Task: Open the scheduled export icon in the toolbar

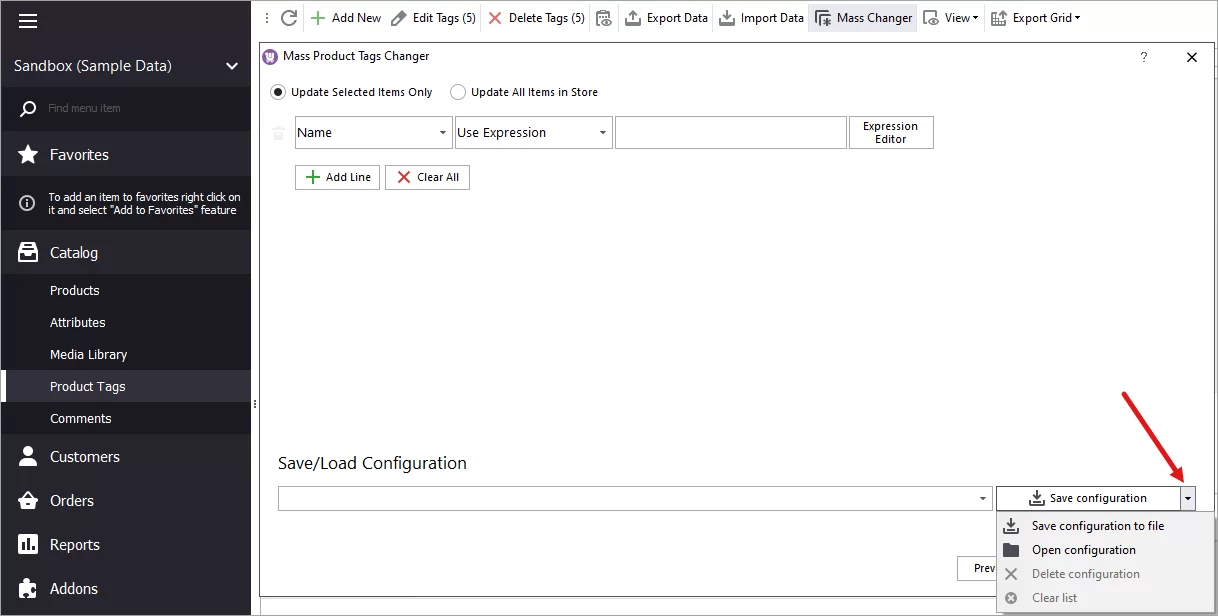Action: 604,17
